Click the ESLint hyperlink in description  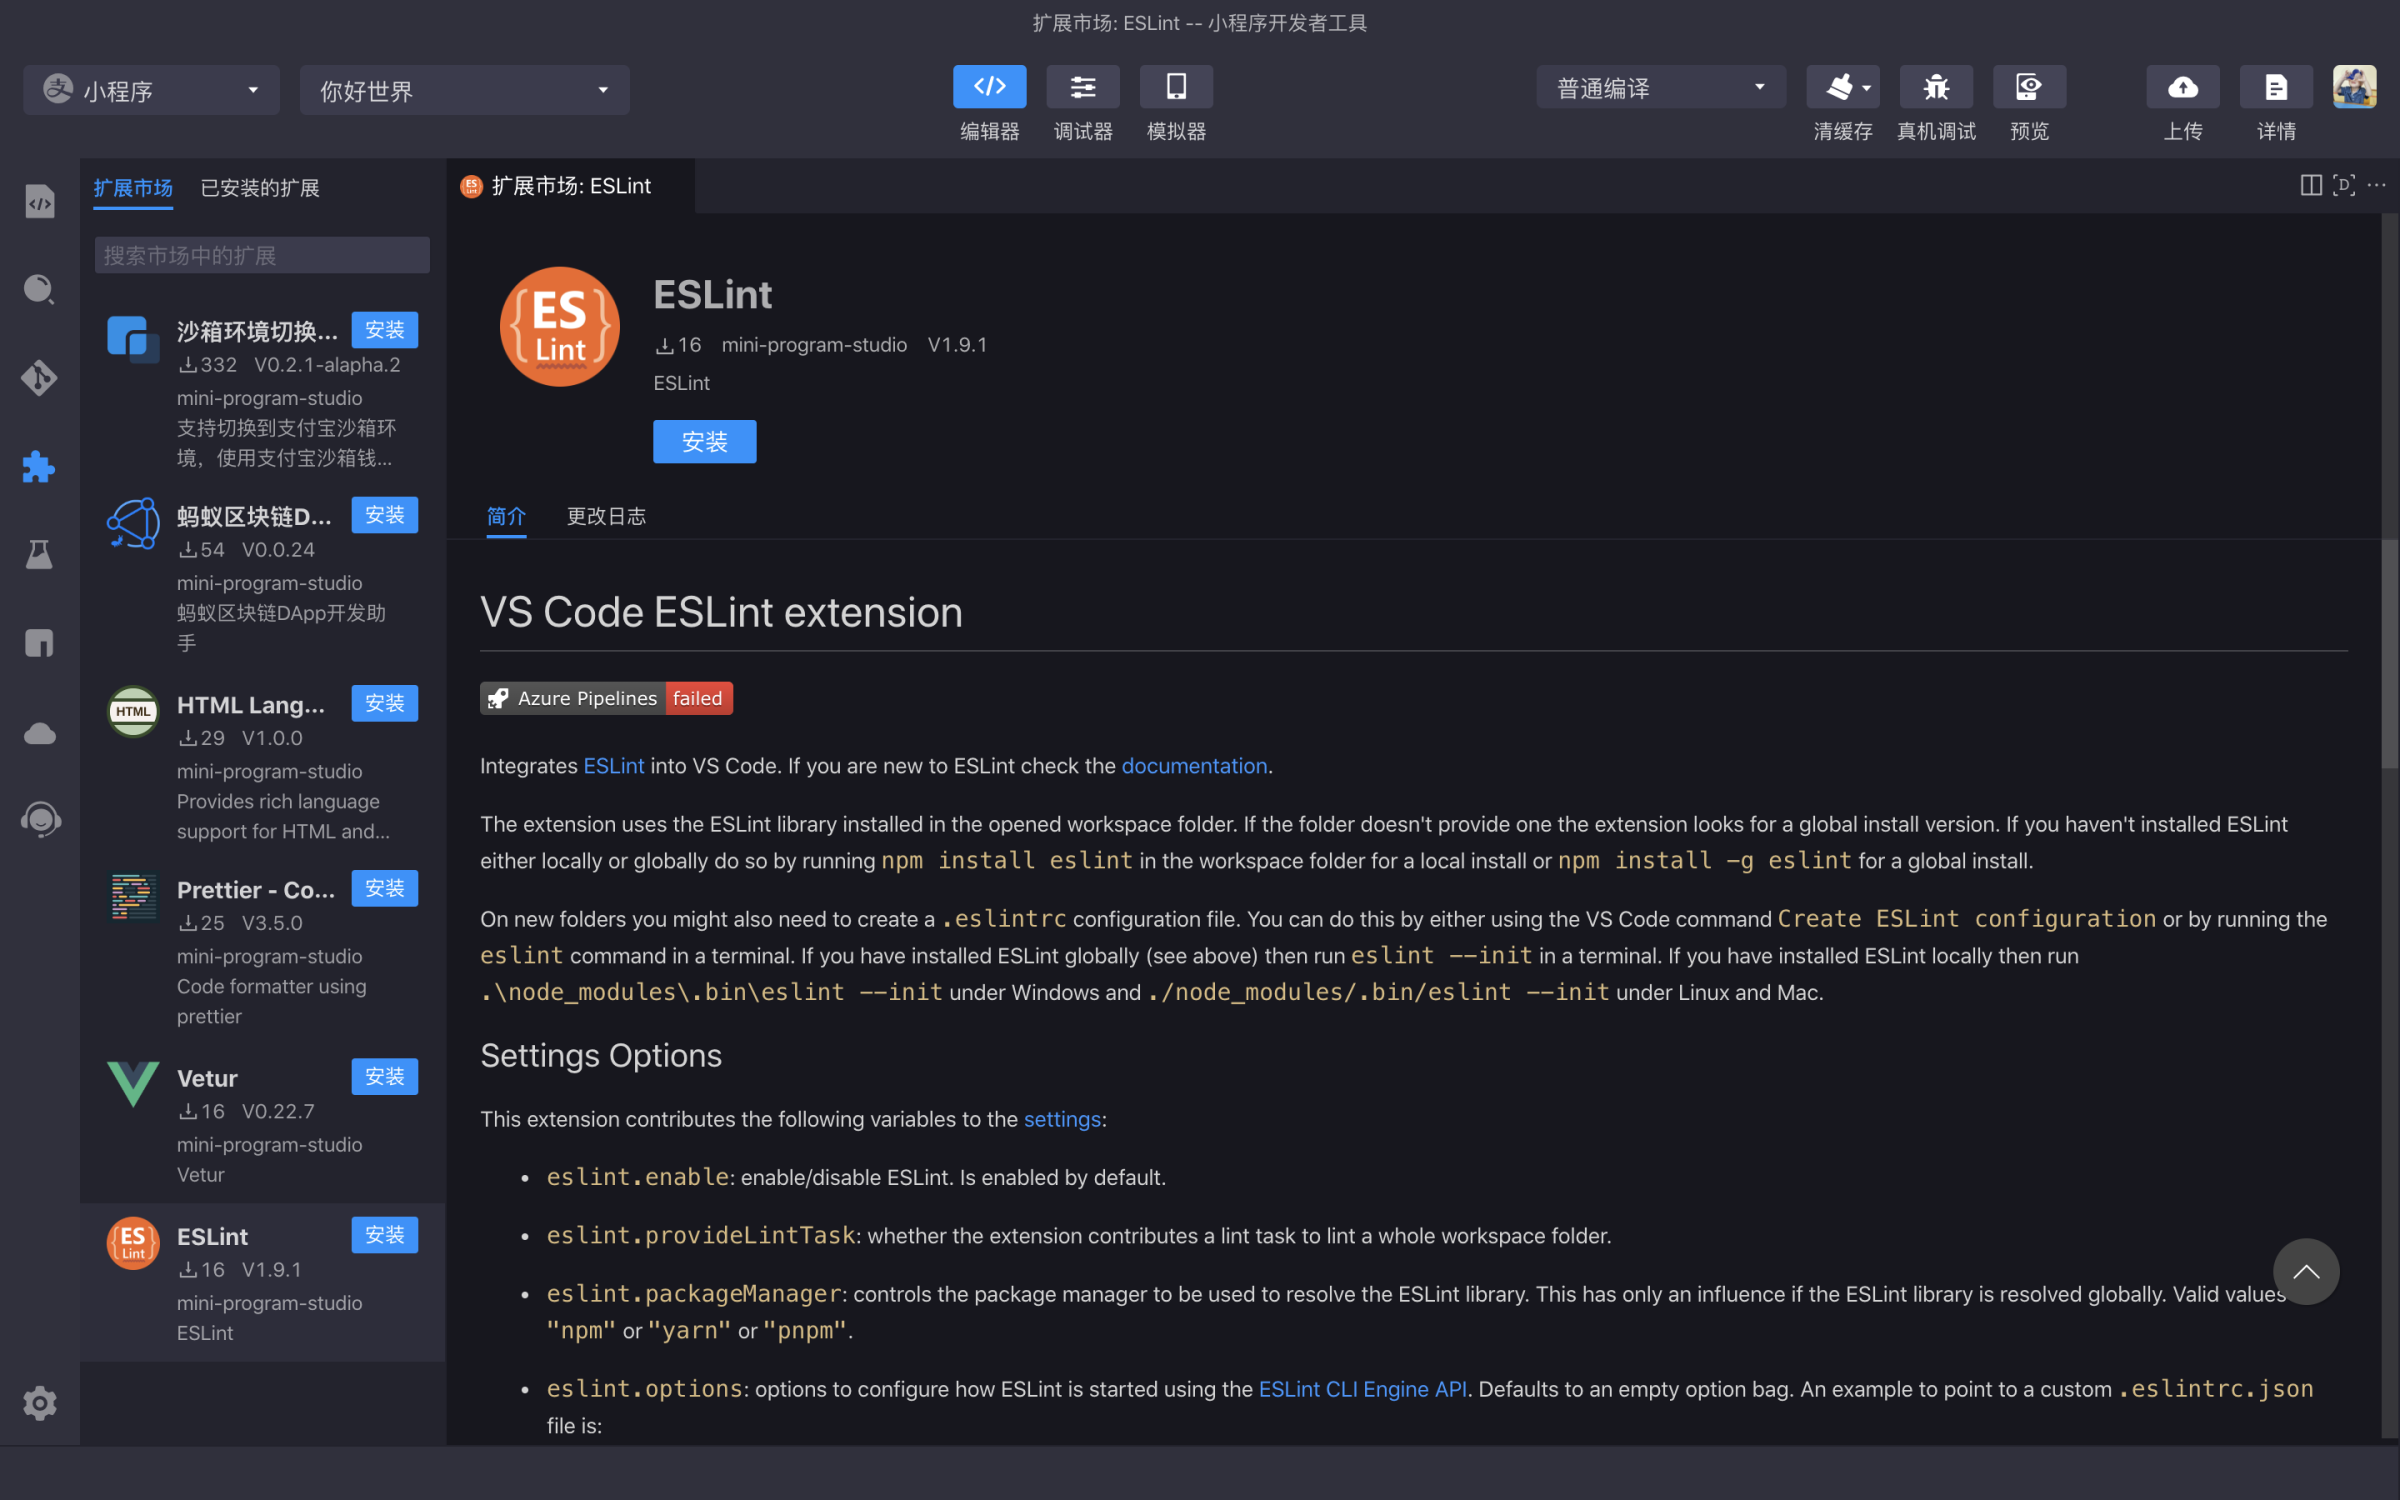614,766
